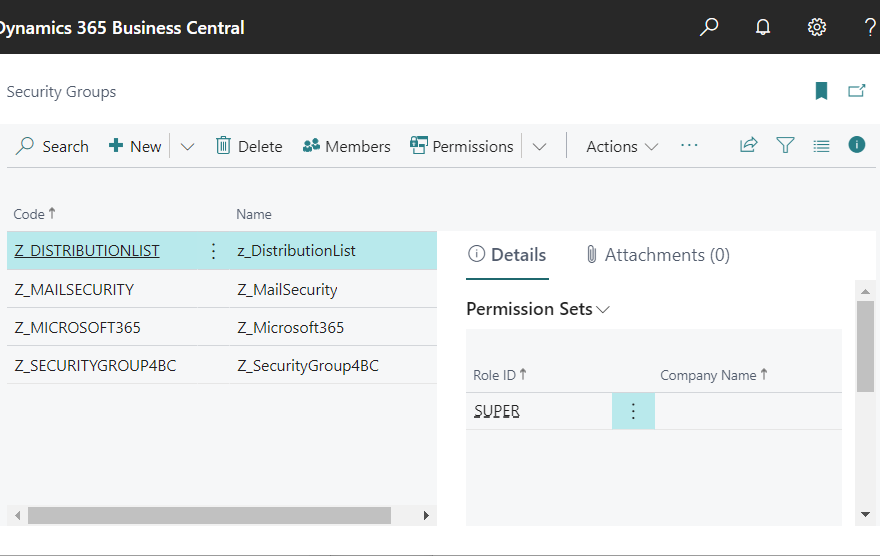Sort by Company Name column
The width and height of the screenshot is (880, 556).
click(713, 375)
